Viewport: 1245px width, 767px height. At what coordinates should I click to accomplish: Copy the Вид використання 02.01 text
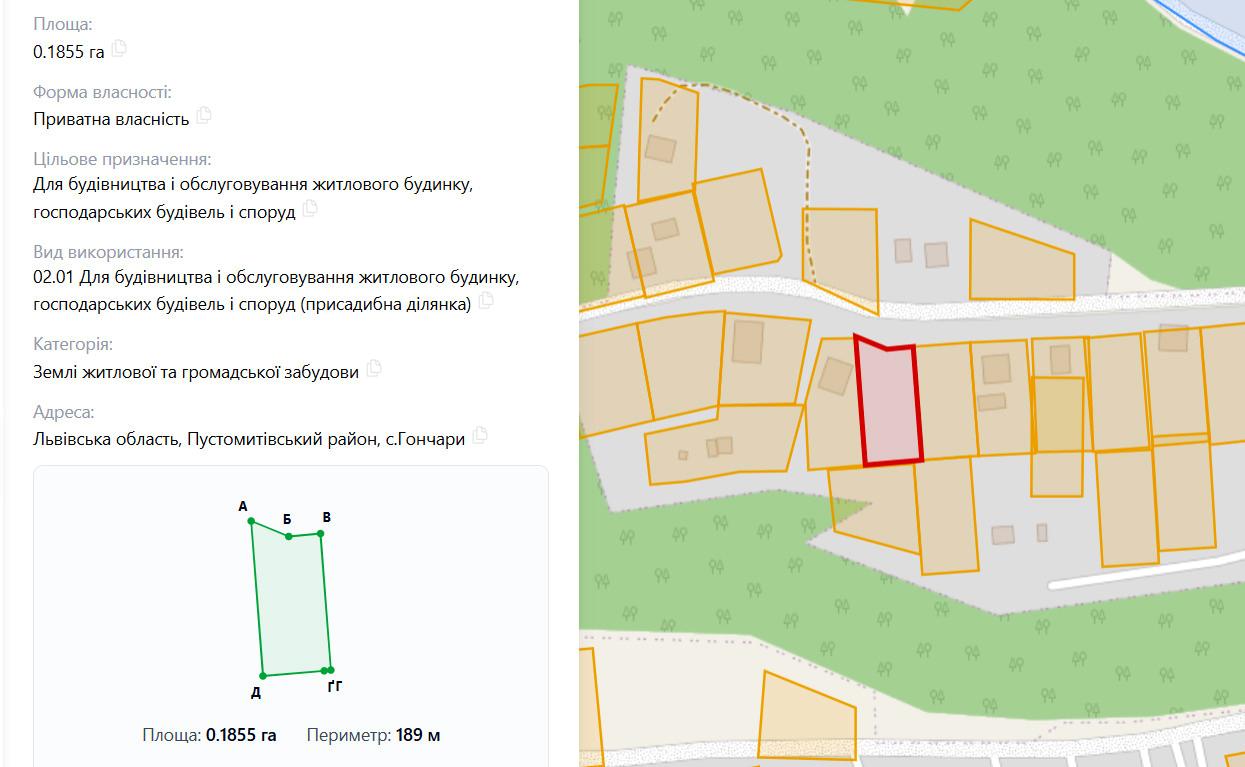pos(486,301)
